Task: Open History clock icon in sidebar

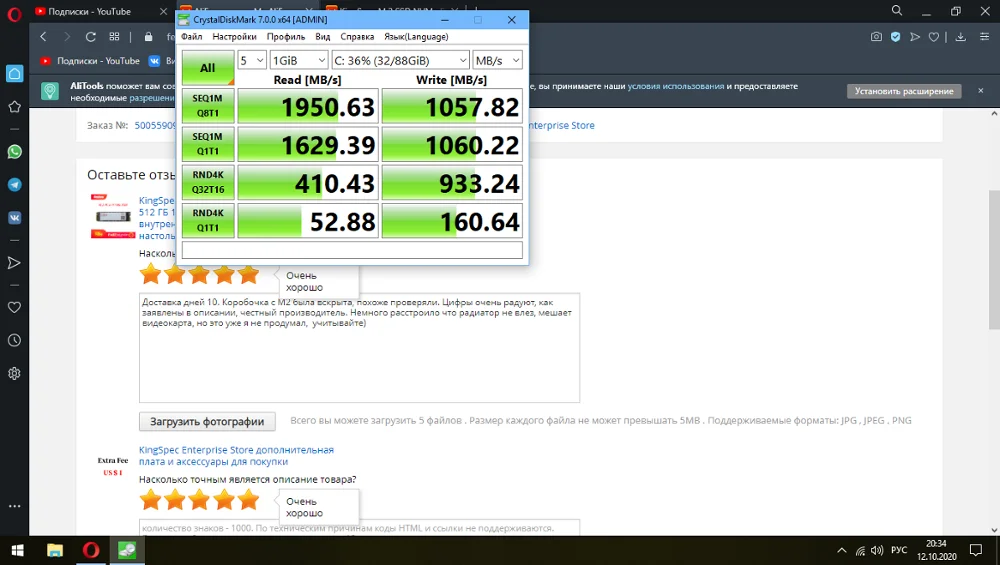Action: coord(14,341)
